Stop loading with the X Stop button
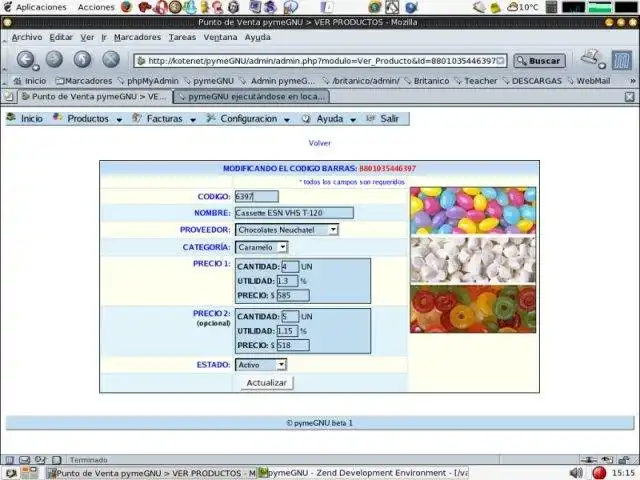Screen dimensions: 640x480 111,60
